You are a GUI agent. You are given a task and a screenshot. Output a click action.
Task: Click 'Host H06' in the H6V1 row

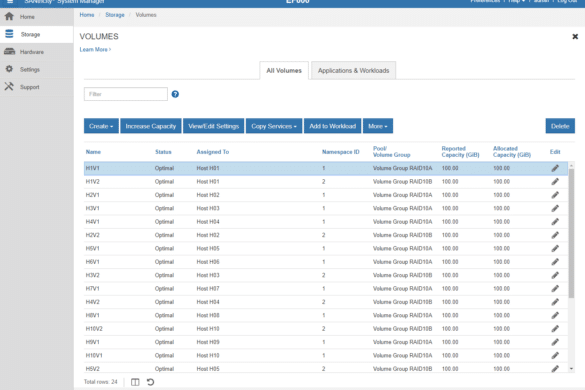coord(208,262)
